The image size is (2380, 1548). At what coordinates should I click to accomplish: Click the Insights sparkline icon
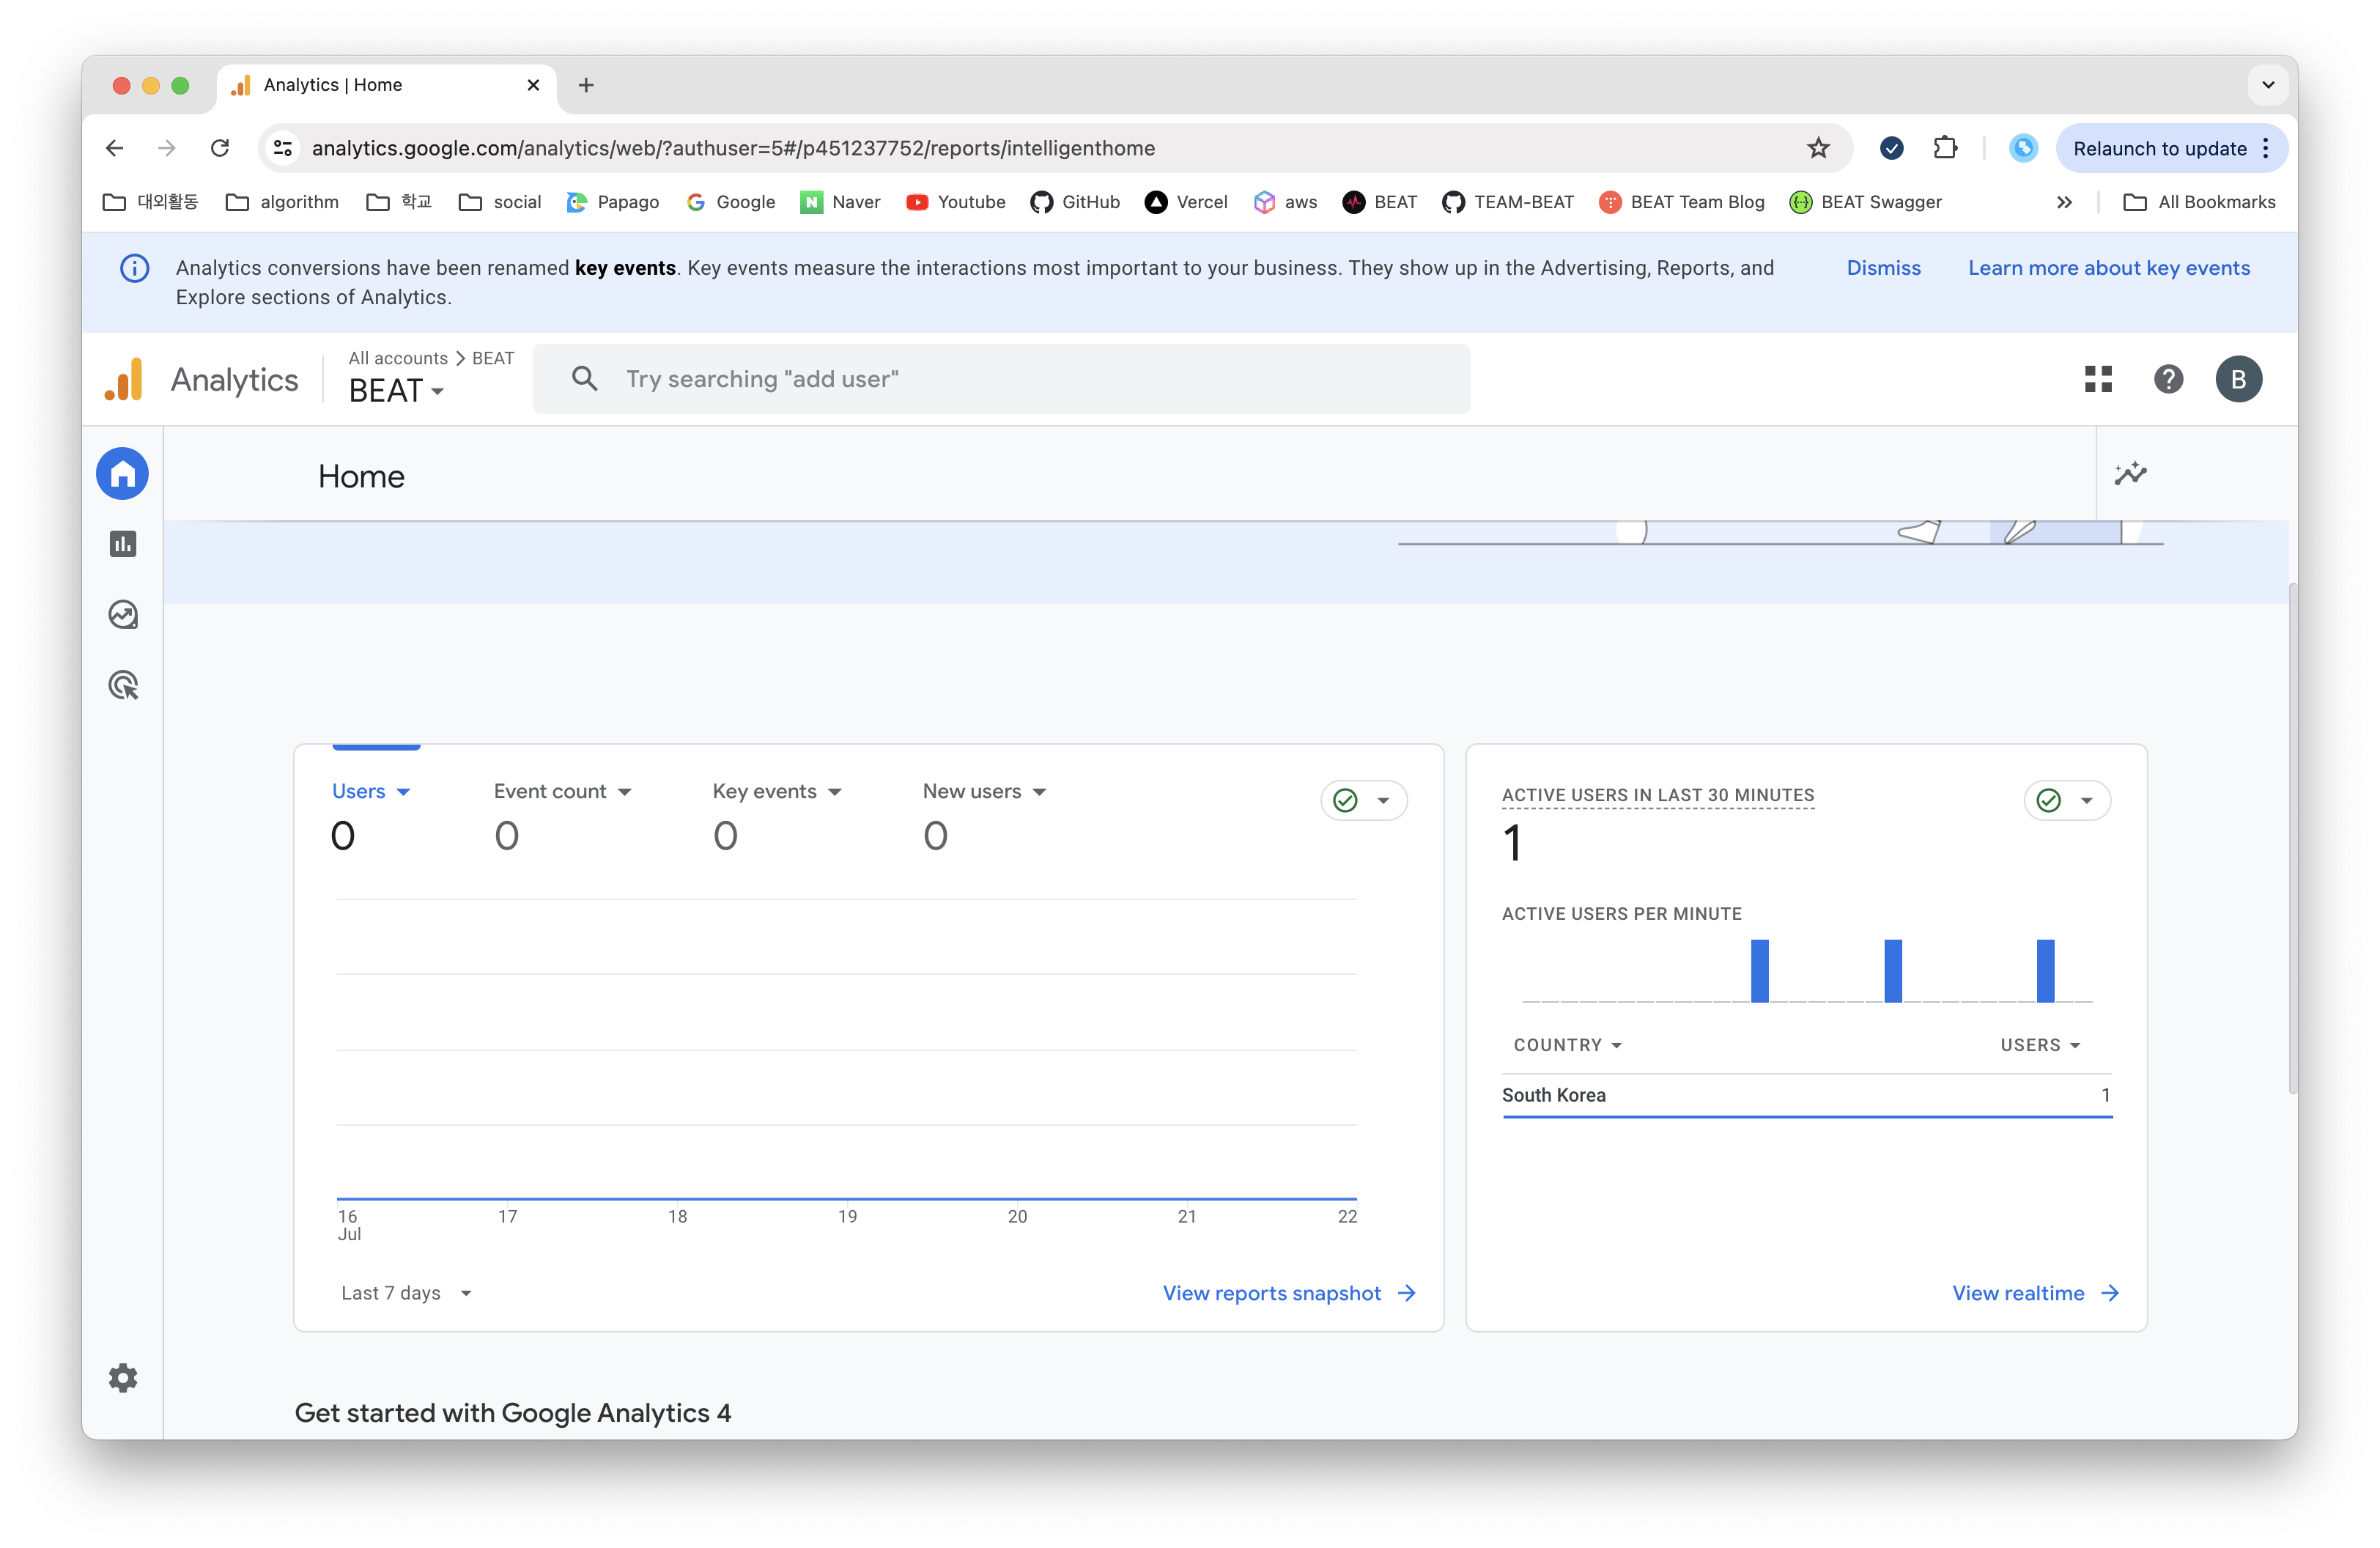coord(2130,474)
